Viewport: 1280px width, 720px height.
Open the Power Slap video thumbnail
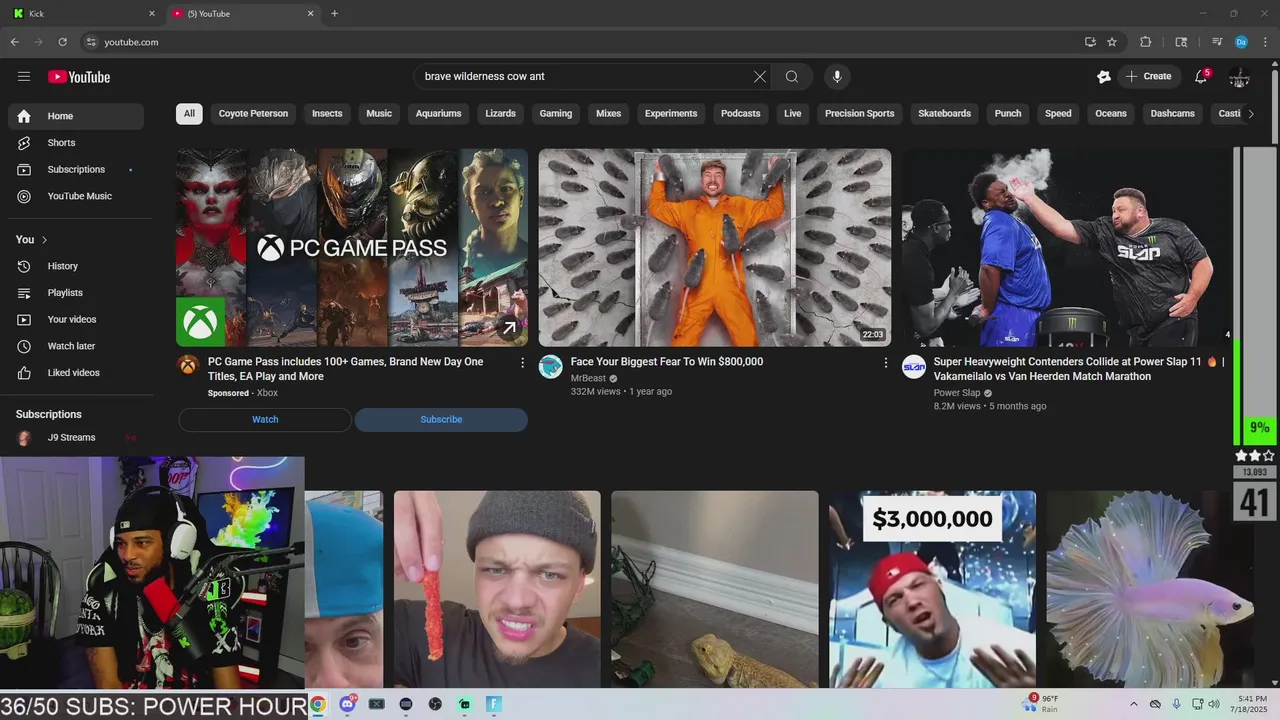click(1067, 248)
